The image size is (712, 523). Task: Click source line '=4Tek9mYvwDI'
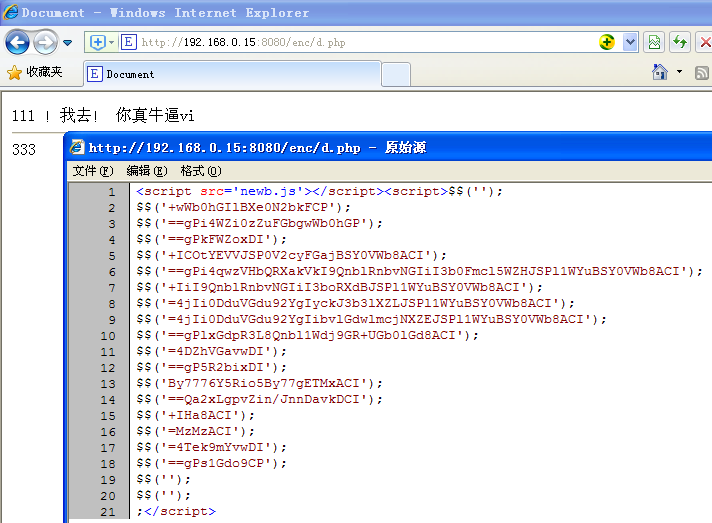pos(211,448)
